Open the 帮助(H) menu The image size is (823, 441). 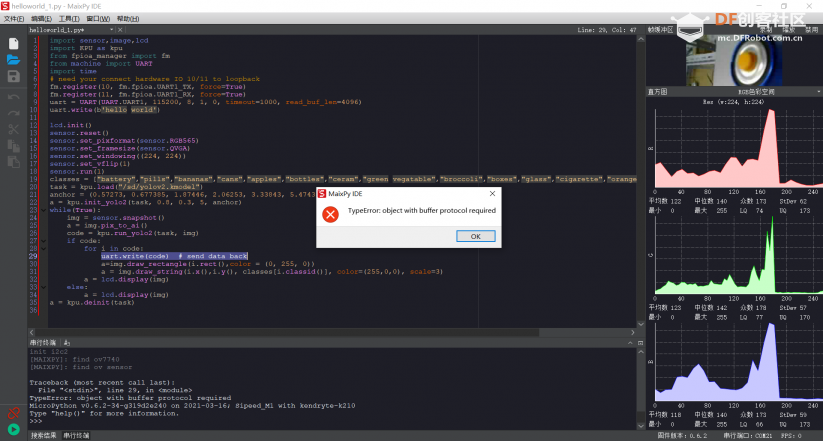coord(128,19)
